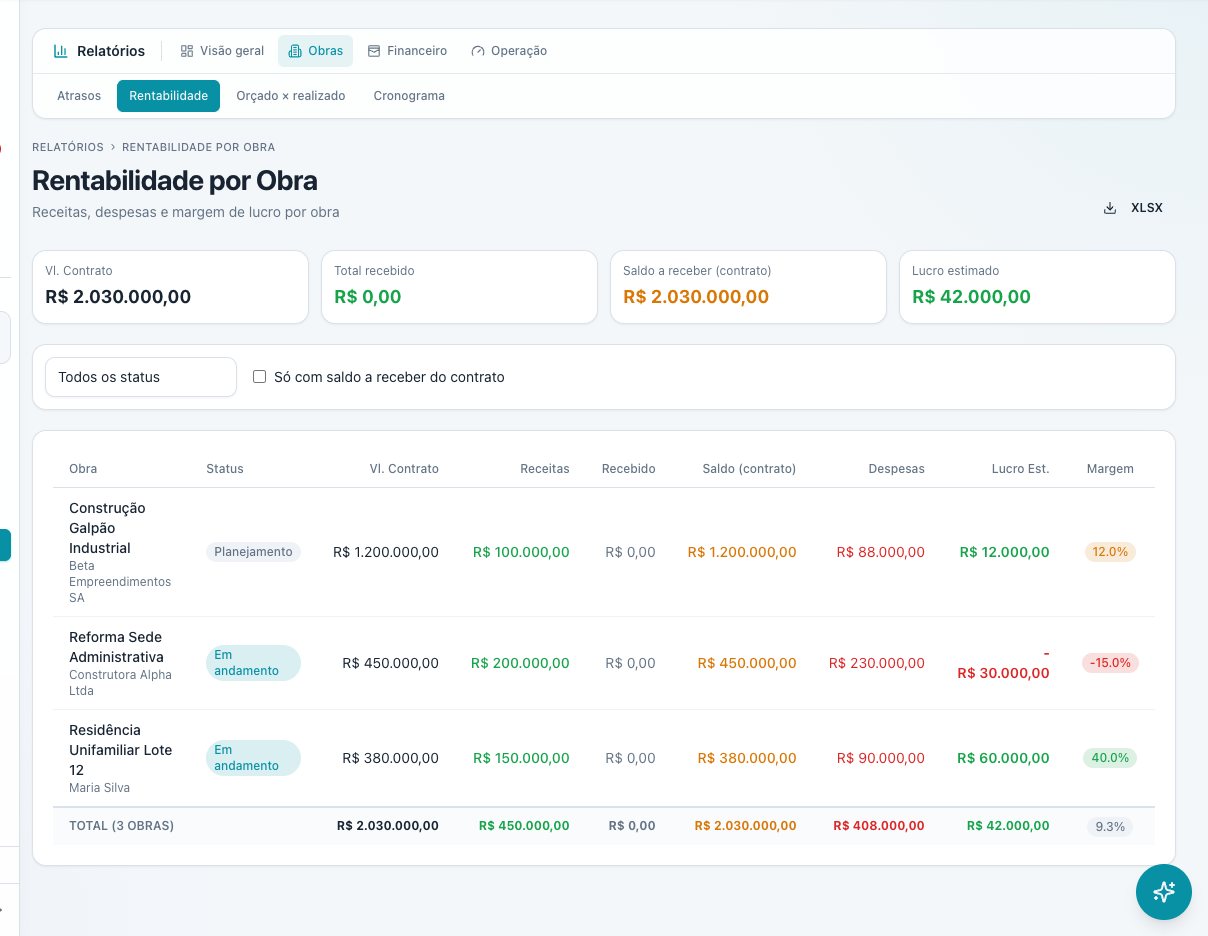Click the Total recebido summary card
This screenshot has width=1208, height=936.
pyautogui.click(x=459, y=287)
